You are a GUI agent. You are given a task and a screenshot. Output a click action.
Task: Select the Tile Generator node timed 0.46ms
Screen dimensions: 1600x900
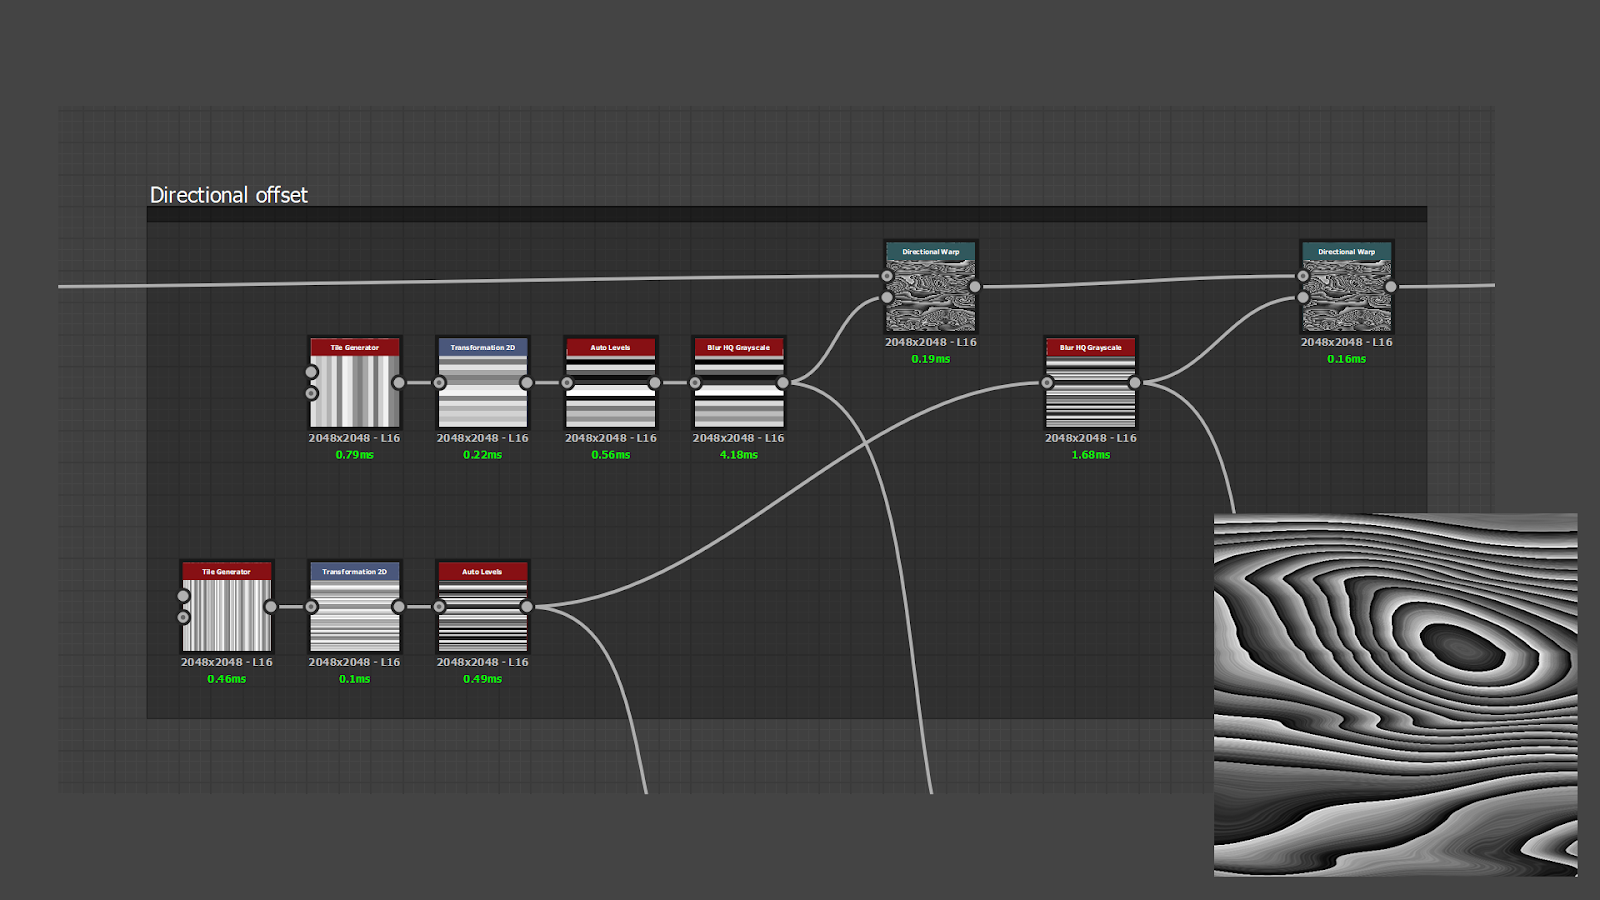(x=227, y=606)
